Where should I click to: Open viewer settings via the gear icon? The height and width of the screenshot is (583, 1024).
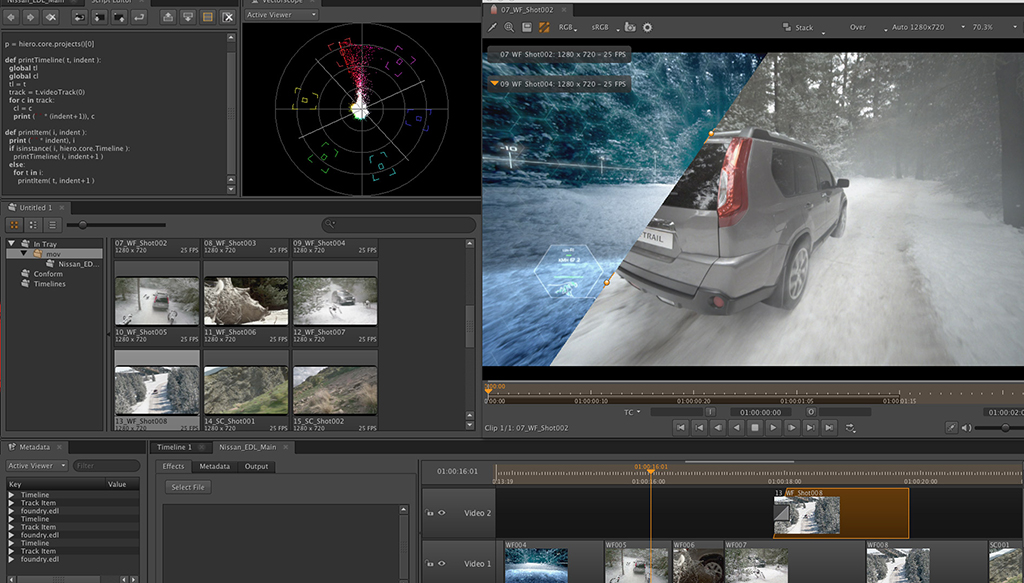point(647,27)
